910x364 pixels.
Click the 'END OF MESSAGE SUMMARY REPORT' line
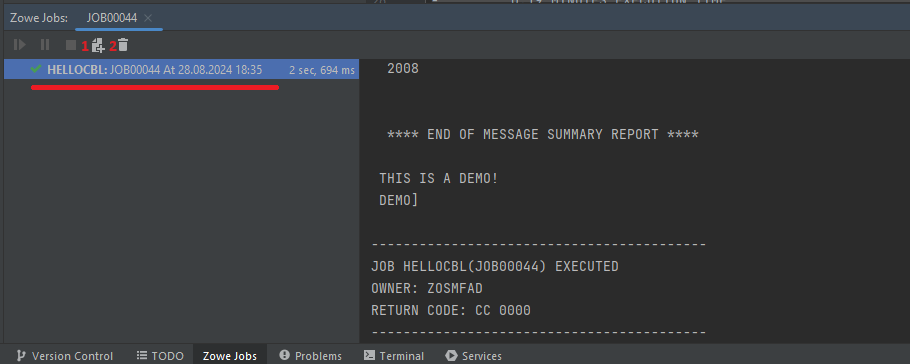point(543,135)
